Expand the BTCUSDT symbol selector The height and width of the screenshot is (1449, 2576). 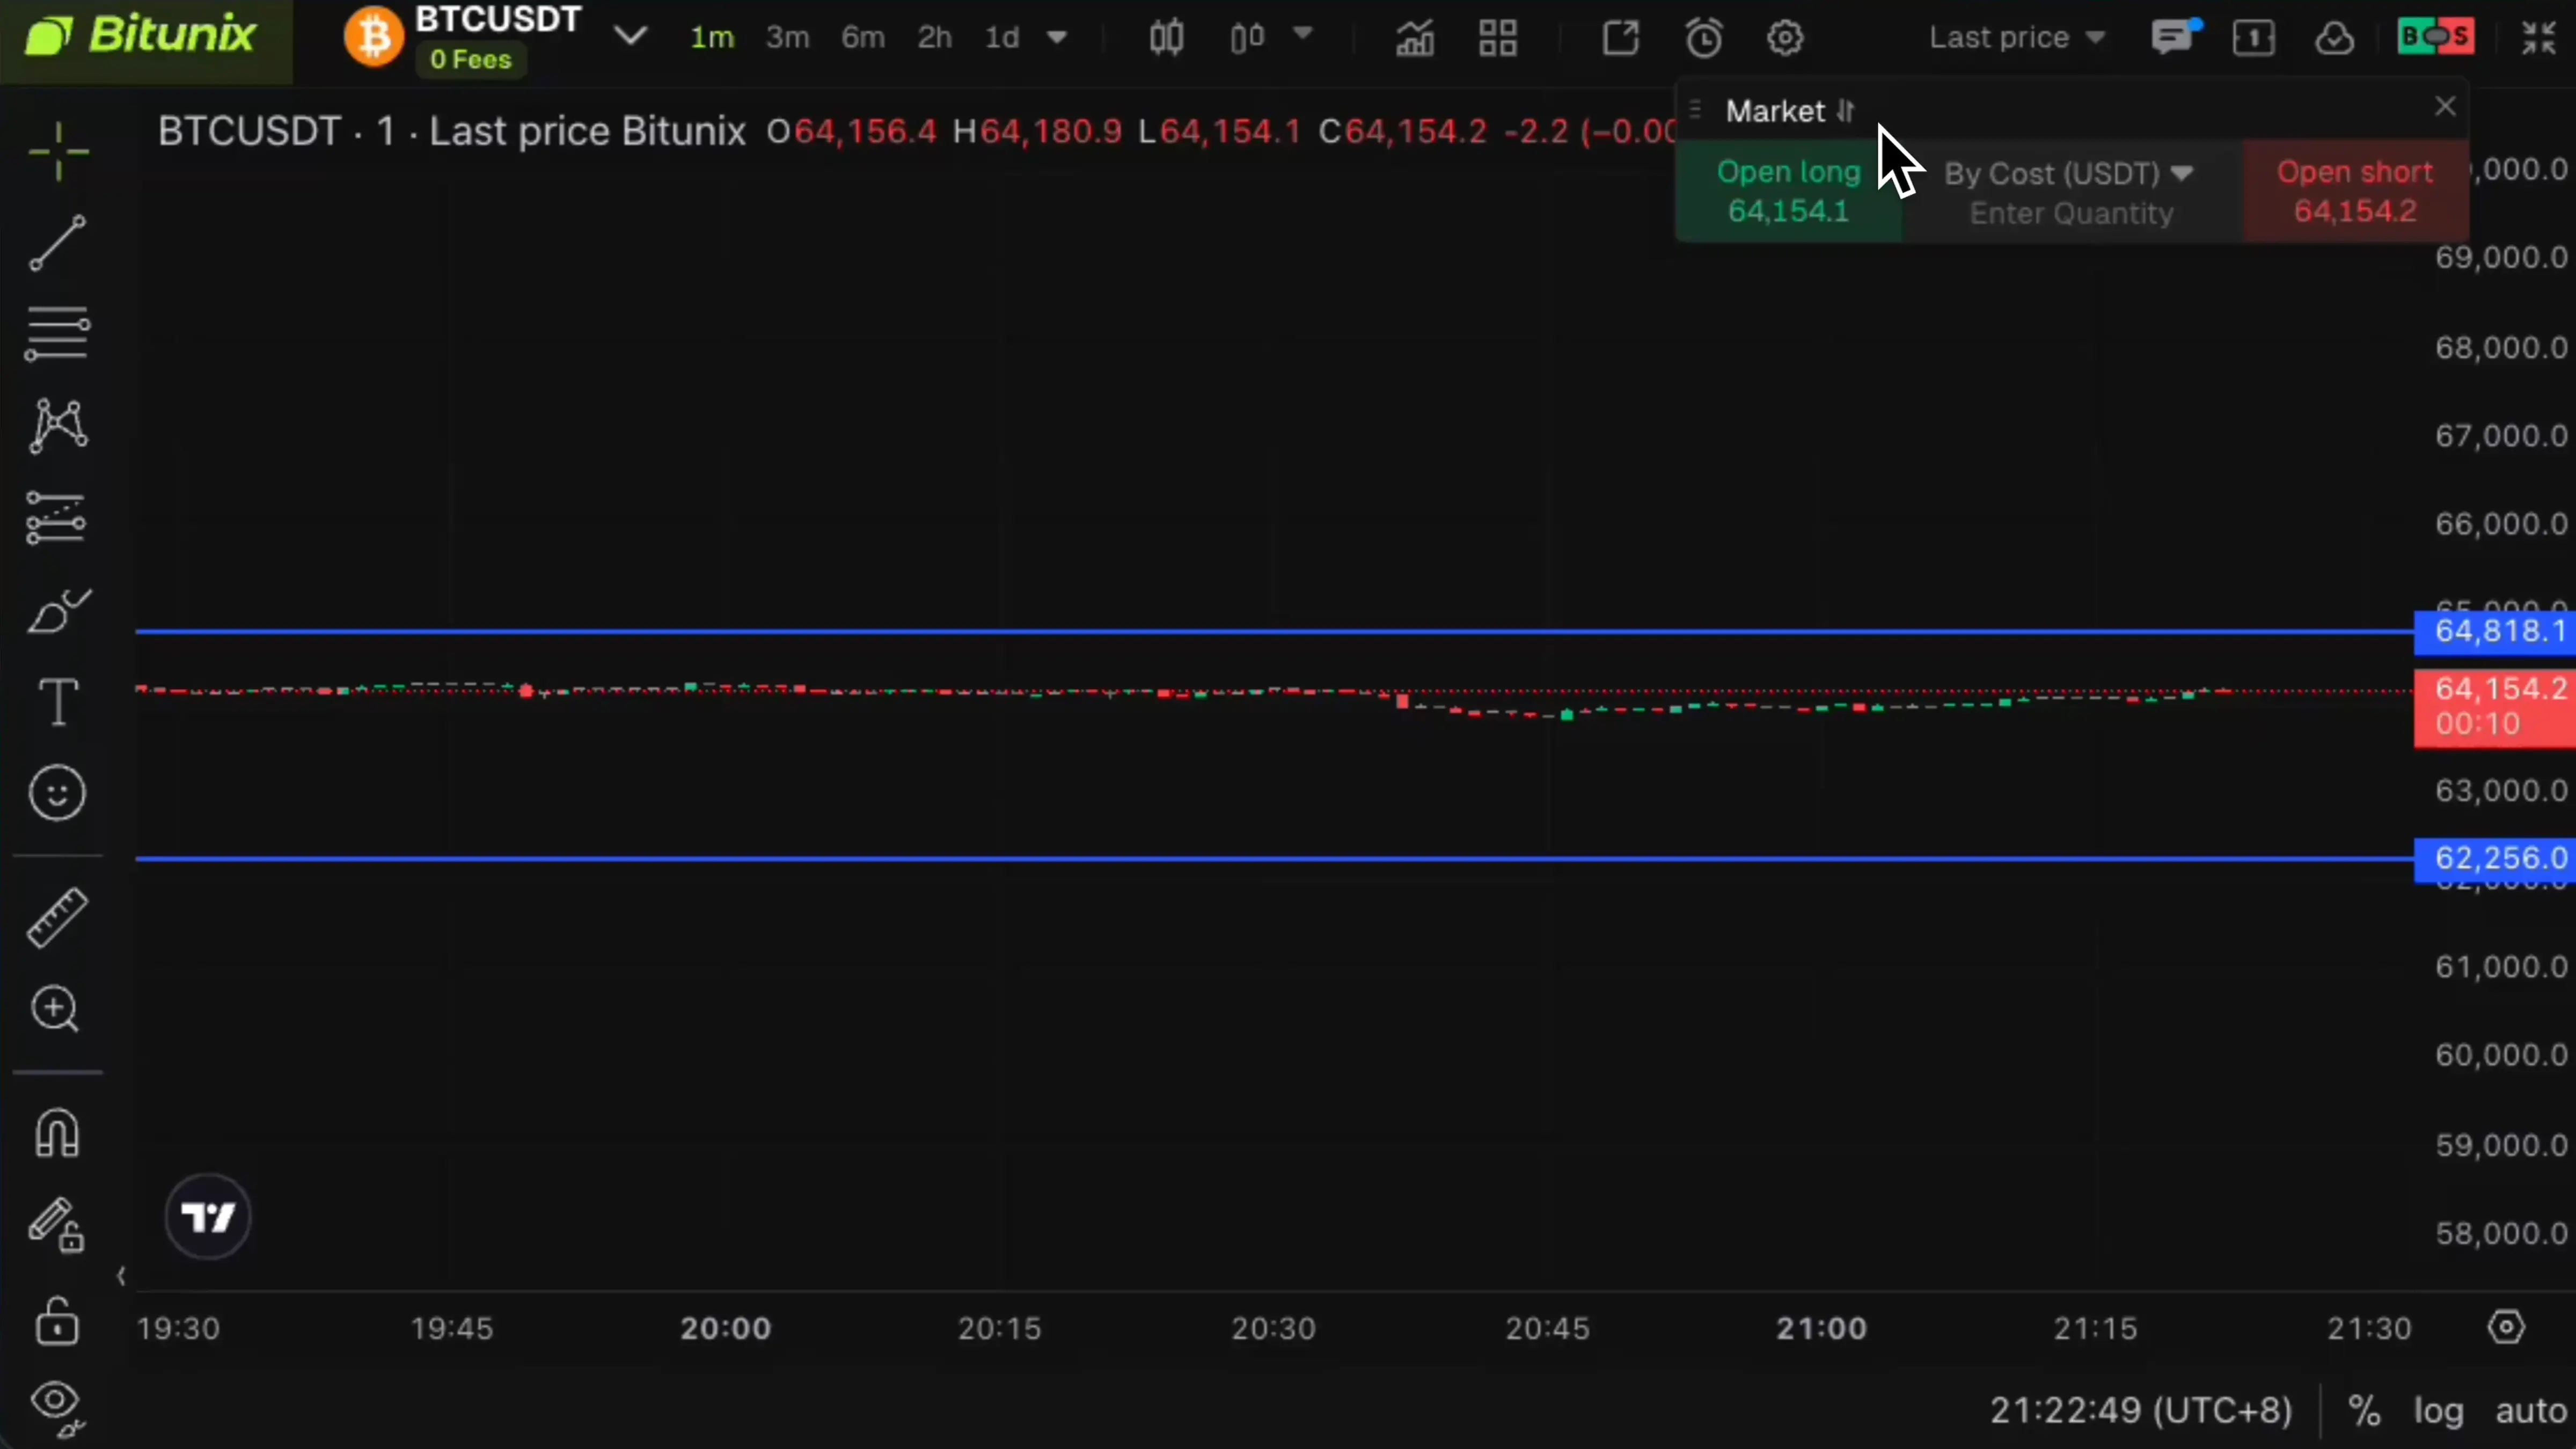(630, 37)
